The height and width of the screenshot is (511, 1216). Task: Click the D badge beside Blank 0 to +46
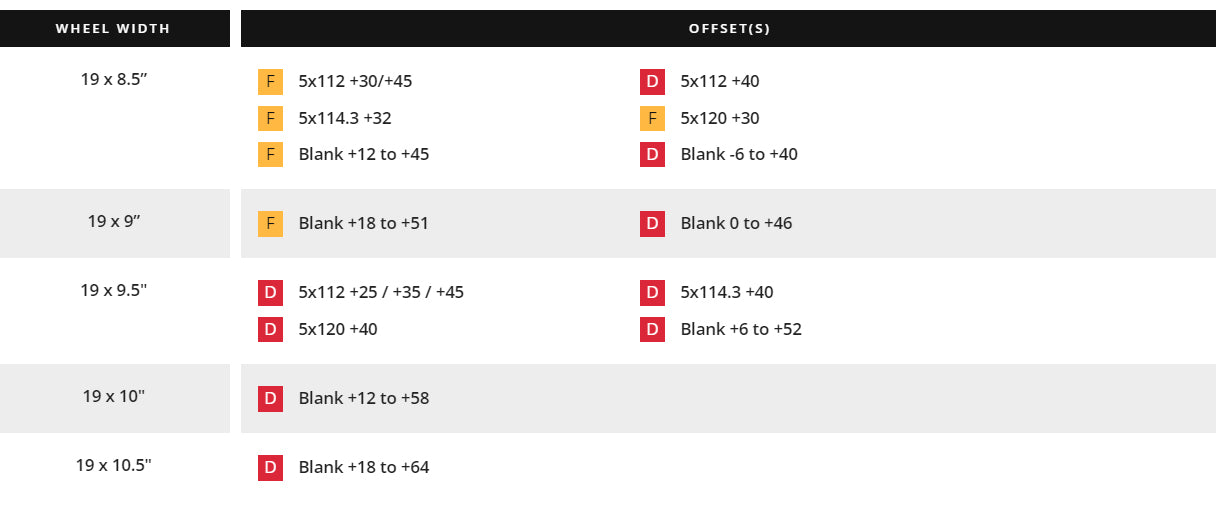point(652,224)
